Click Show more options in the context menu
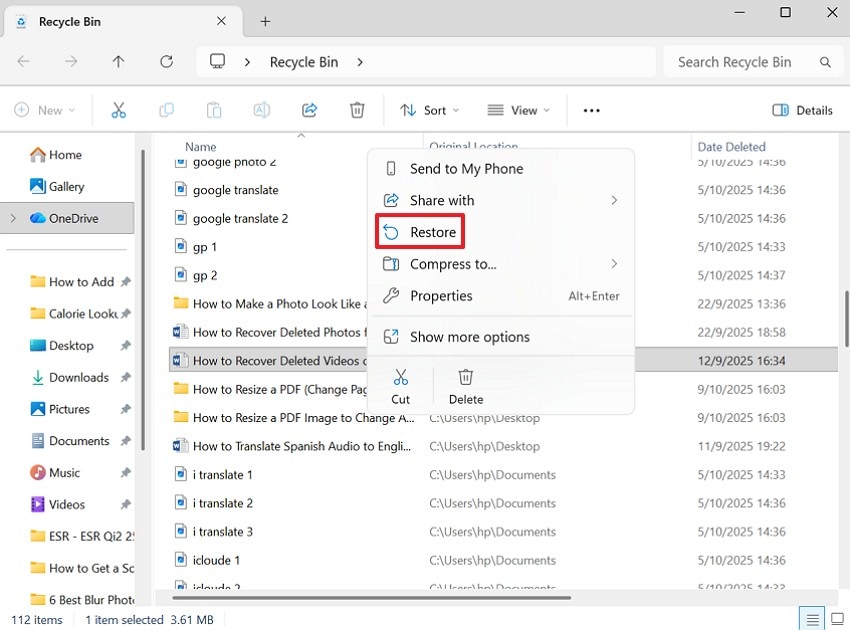 coord(470,337)
